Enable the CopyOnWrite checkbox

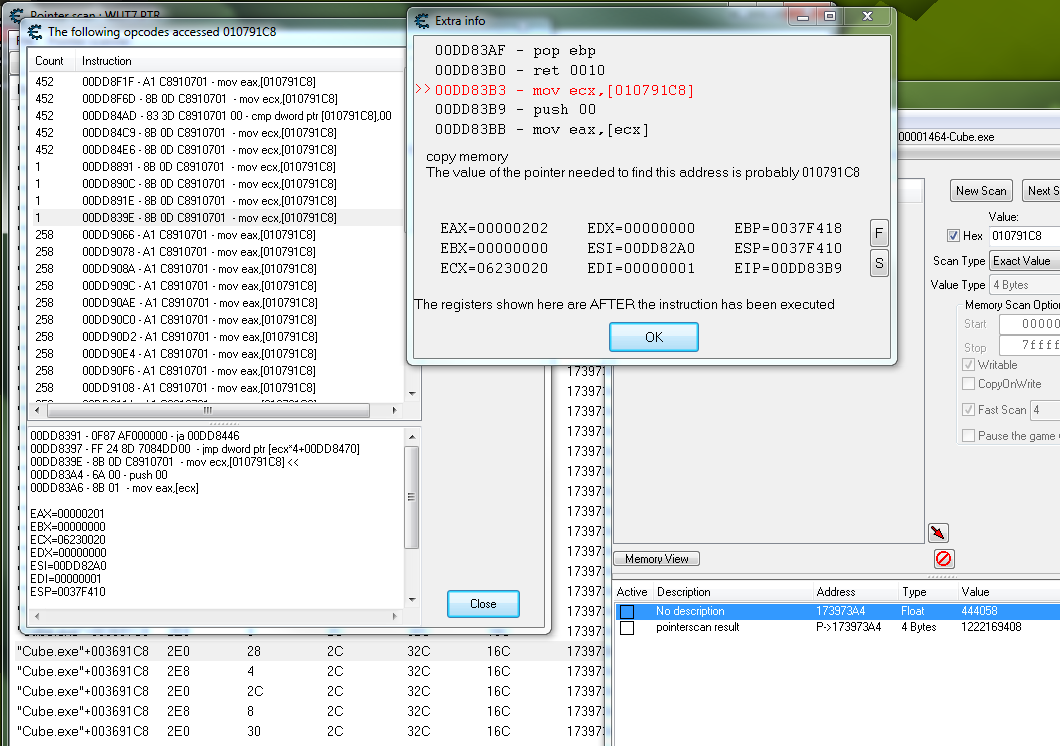pyautogui.click(x=968, y=384)
